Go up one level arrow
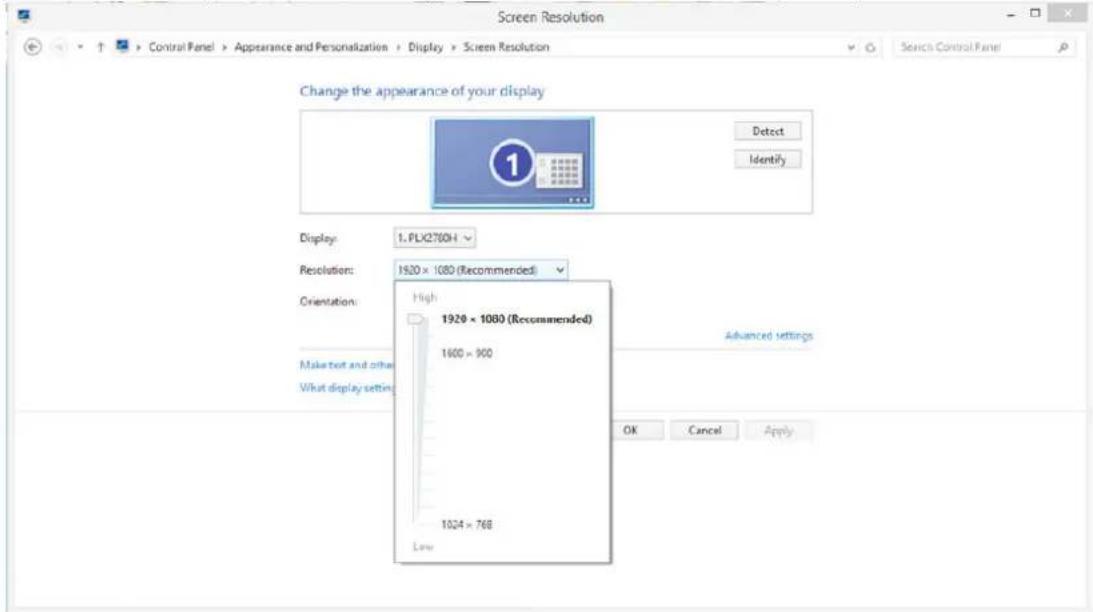Viewport: 1093px width, 612px height. pyautogui.click(x=100, y=47)
